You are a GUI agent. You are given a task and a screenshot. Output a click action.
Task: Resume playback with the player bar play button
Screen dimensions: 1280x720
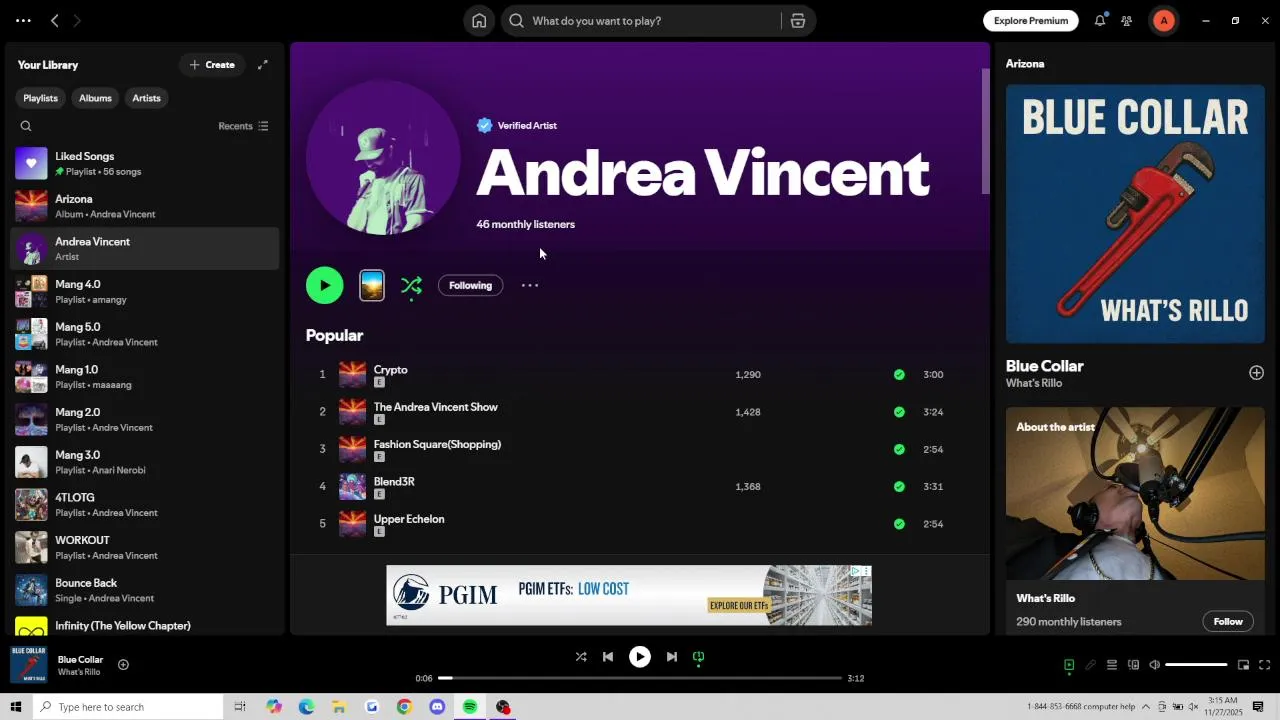[640, 657]
